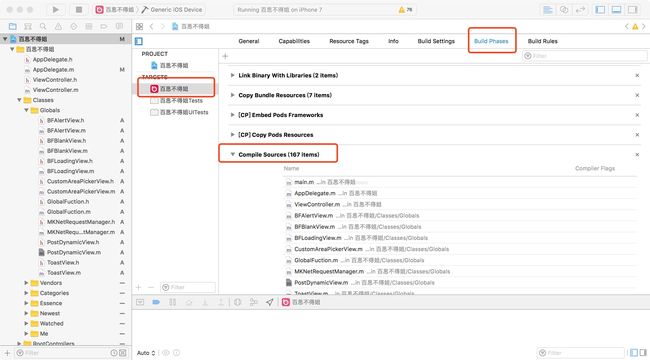Click the Debug Memory Graph icon
650x360 pixels.
pyautogui.click(x=254, y=302)
